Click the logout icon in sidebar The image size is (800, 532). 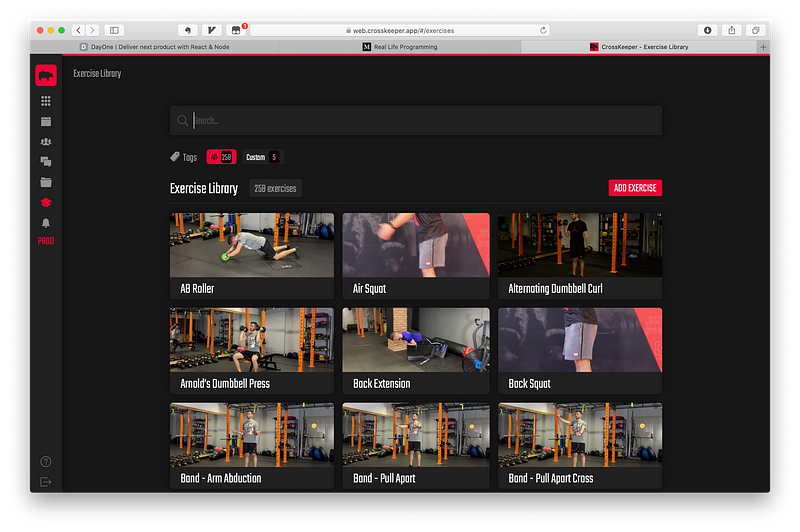(x=46, y=482)
